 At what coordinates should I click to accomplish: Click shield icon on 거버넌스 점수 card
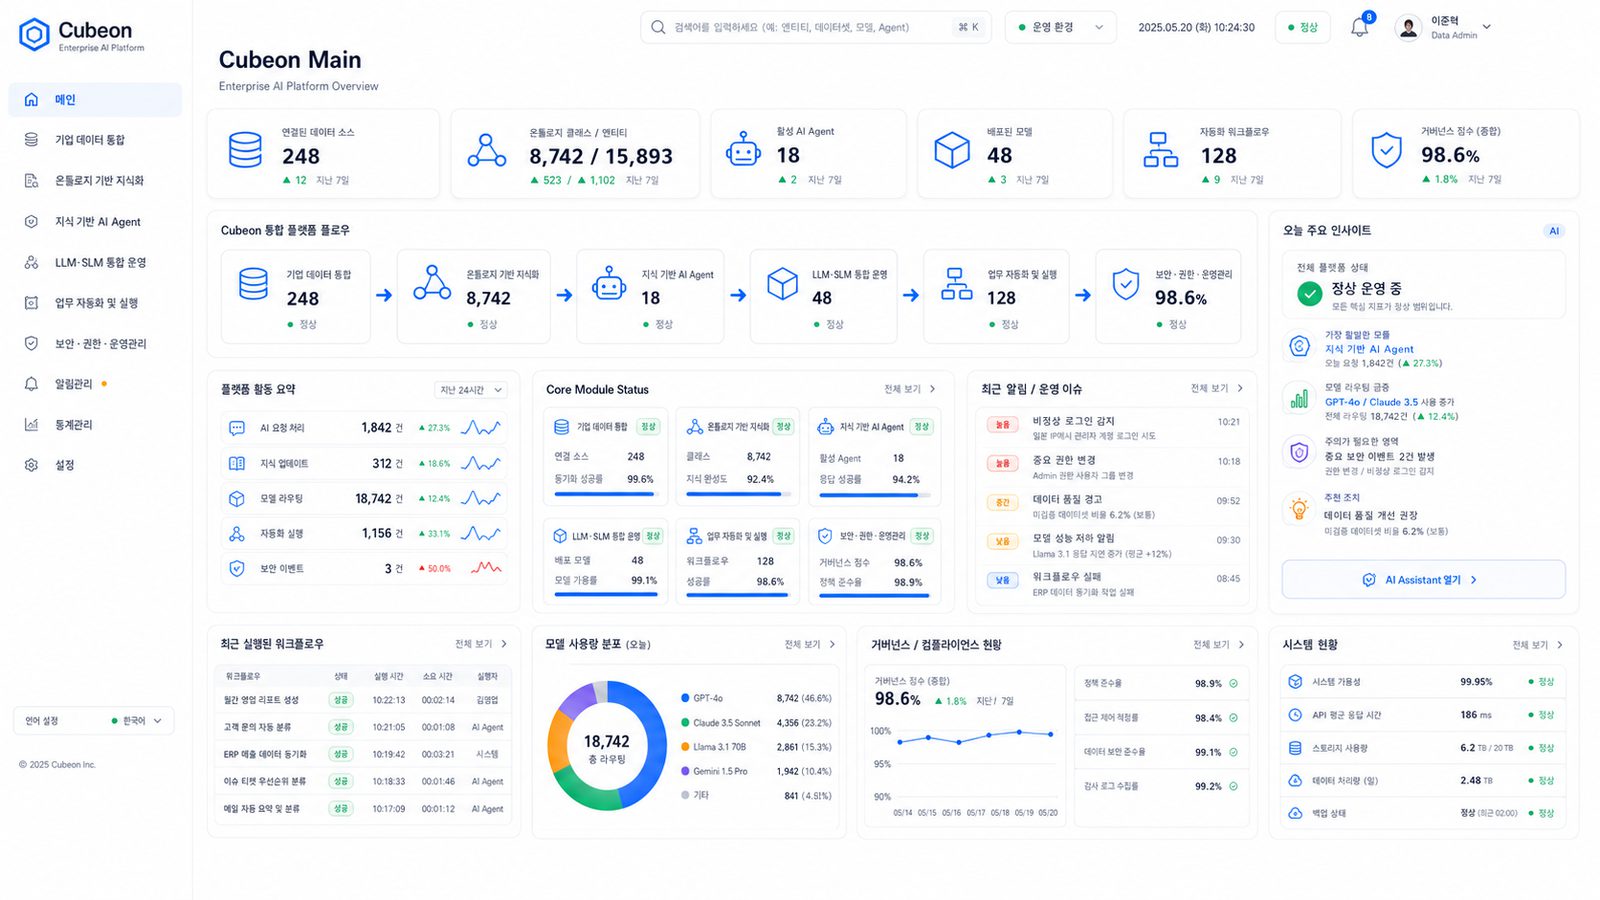pyautogui.click(x=1386, y=150)
